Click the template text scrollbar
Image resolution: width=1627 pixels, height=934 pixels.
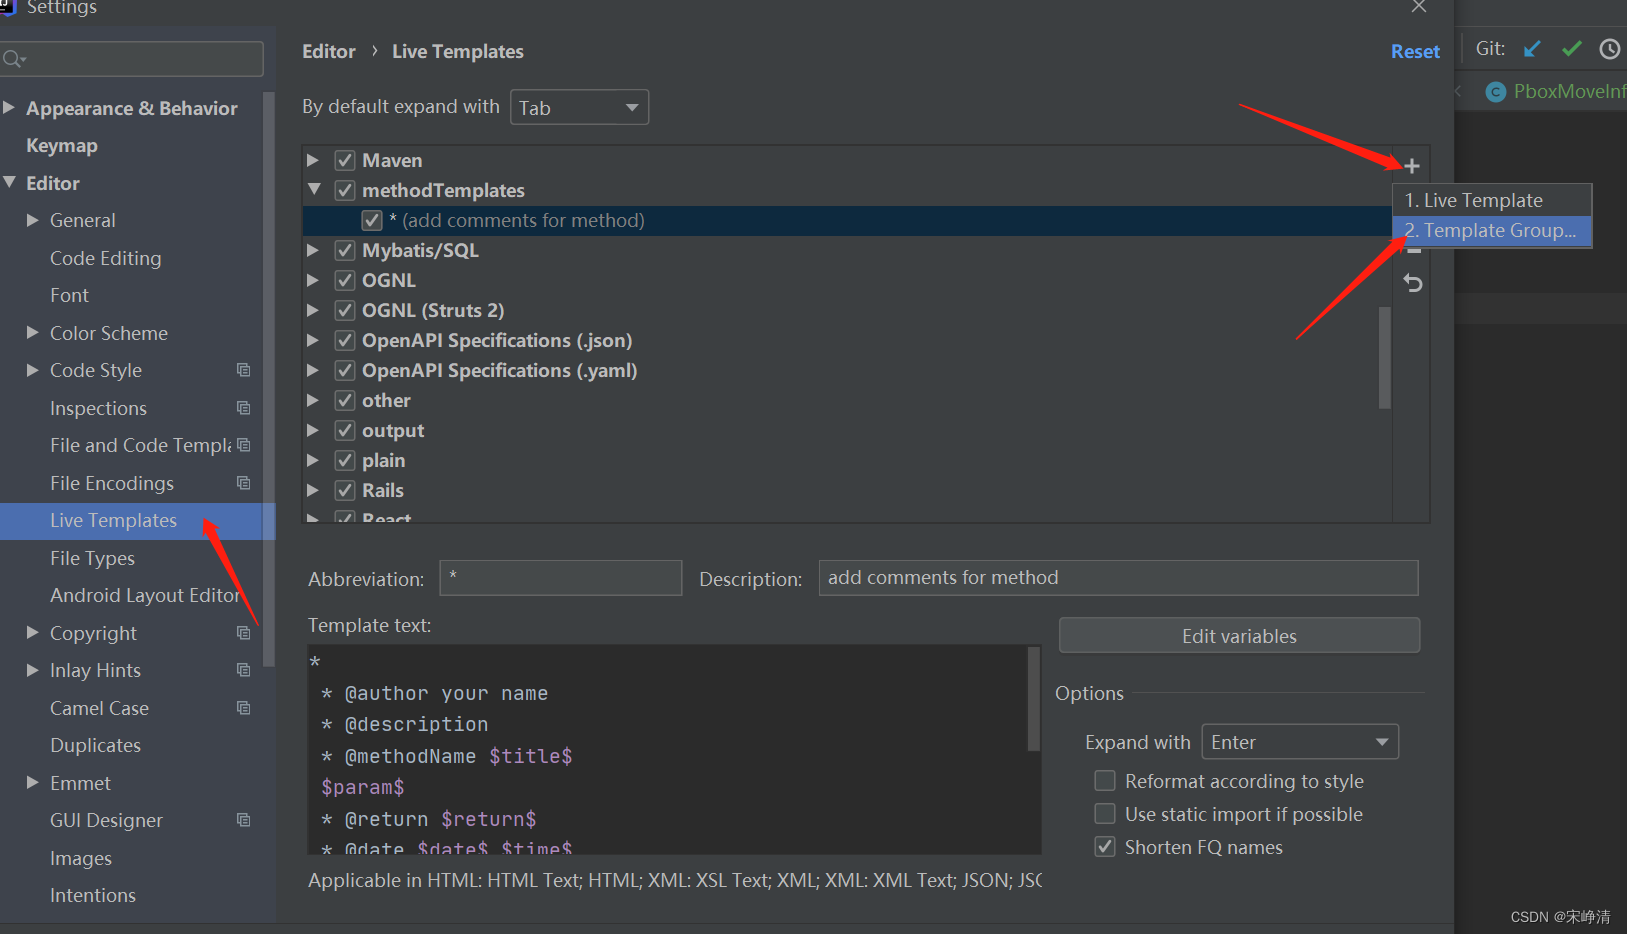click(x=1034, y=698)
